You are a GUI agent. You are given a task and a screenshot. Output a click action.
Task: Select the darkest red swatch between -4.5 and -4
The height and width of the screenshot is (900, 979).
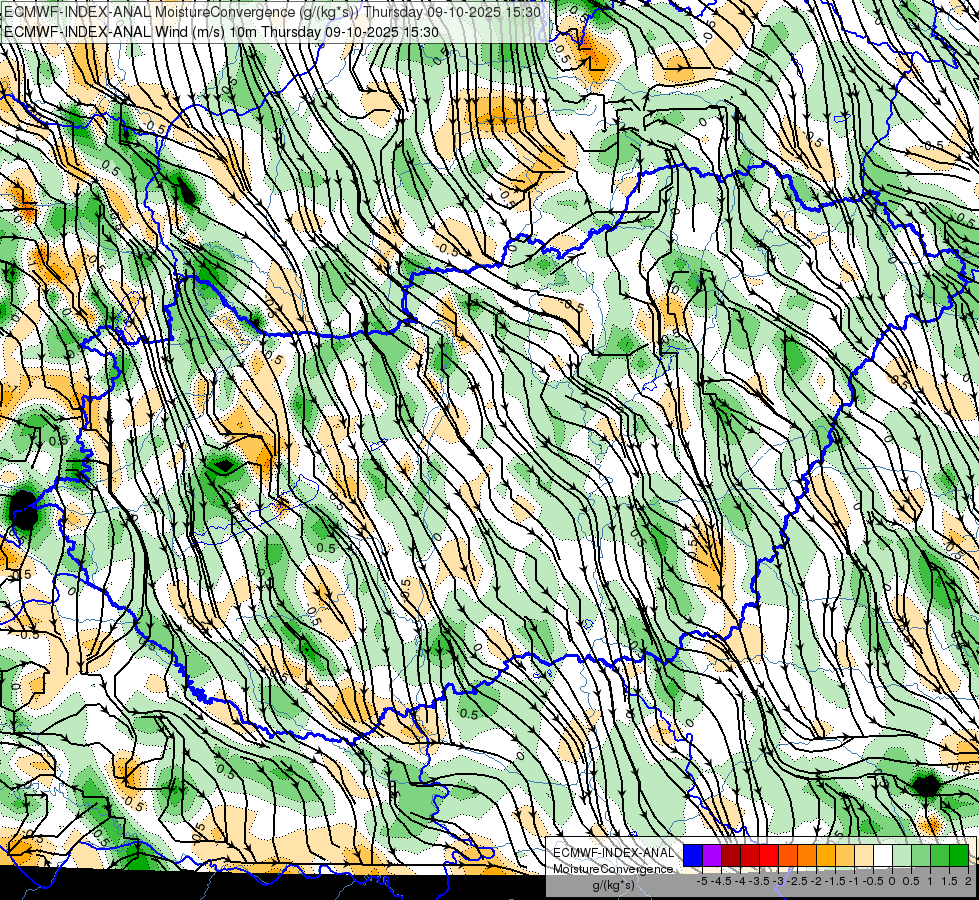pos(731,855)
